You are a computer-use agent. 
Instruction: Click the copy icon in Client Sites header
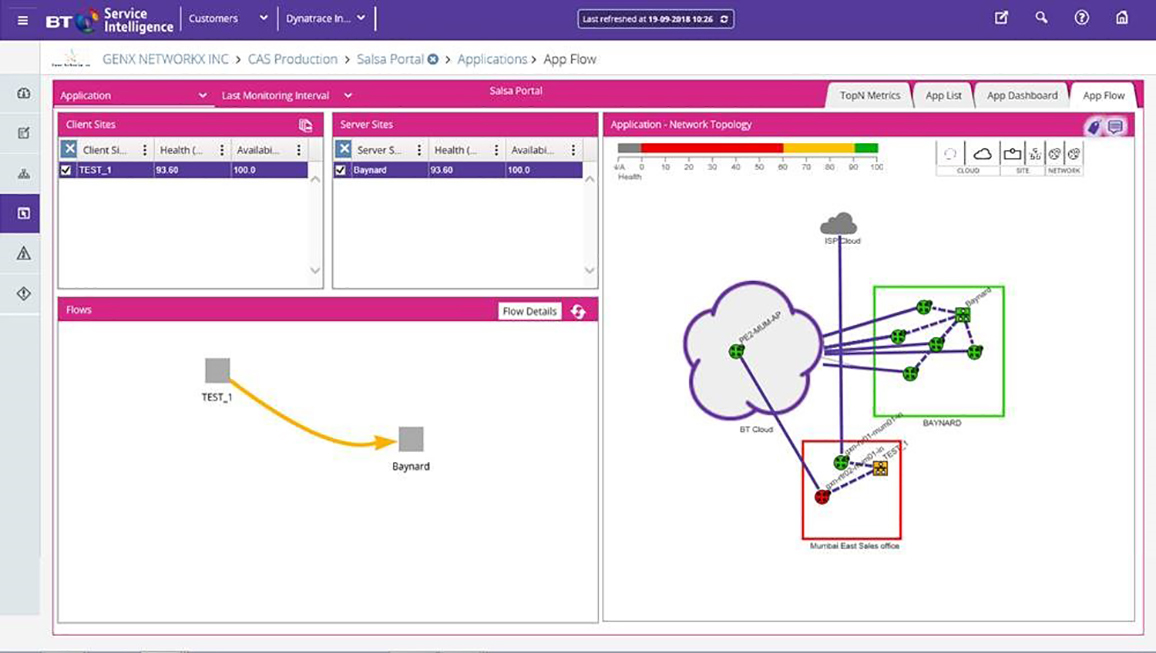305,125
